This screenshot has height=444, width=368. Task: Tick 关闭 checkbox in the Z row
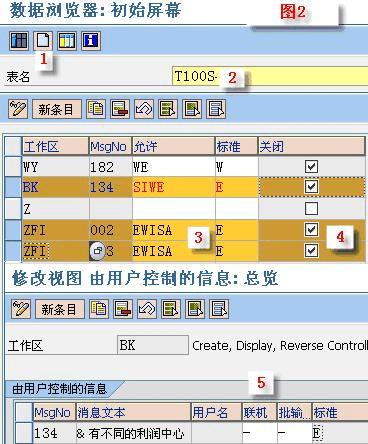pos(311,209)
